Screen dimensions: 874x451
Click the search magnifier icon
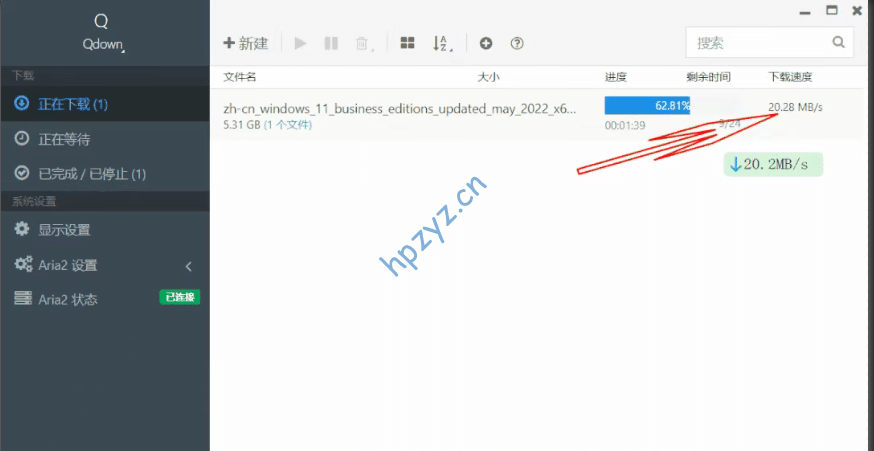tap(838, 42)
